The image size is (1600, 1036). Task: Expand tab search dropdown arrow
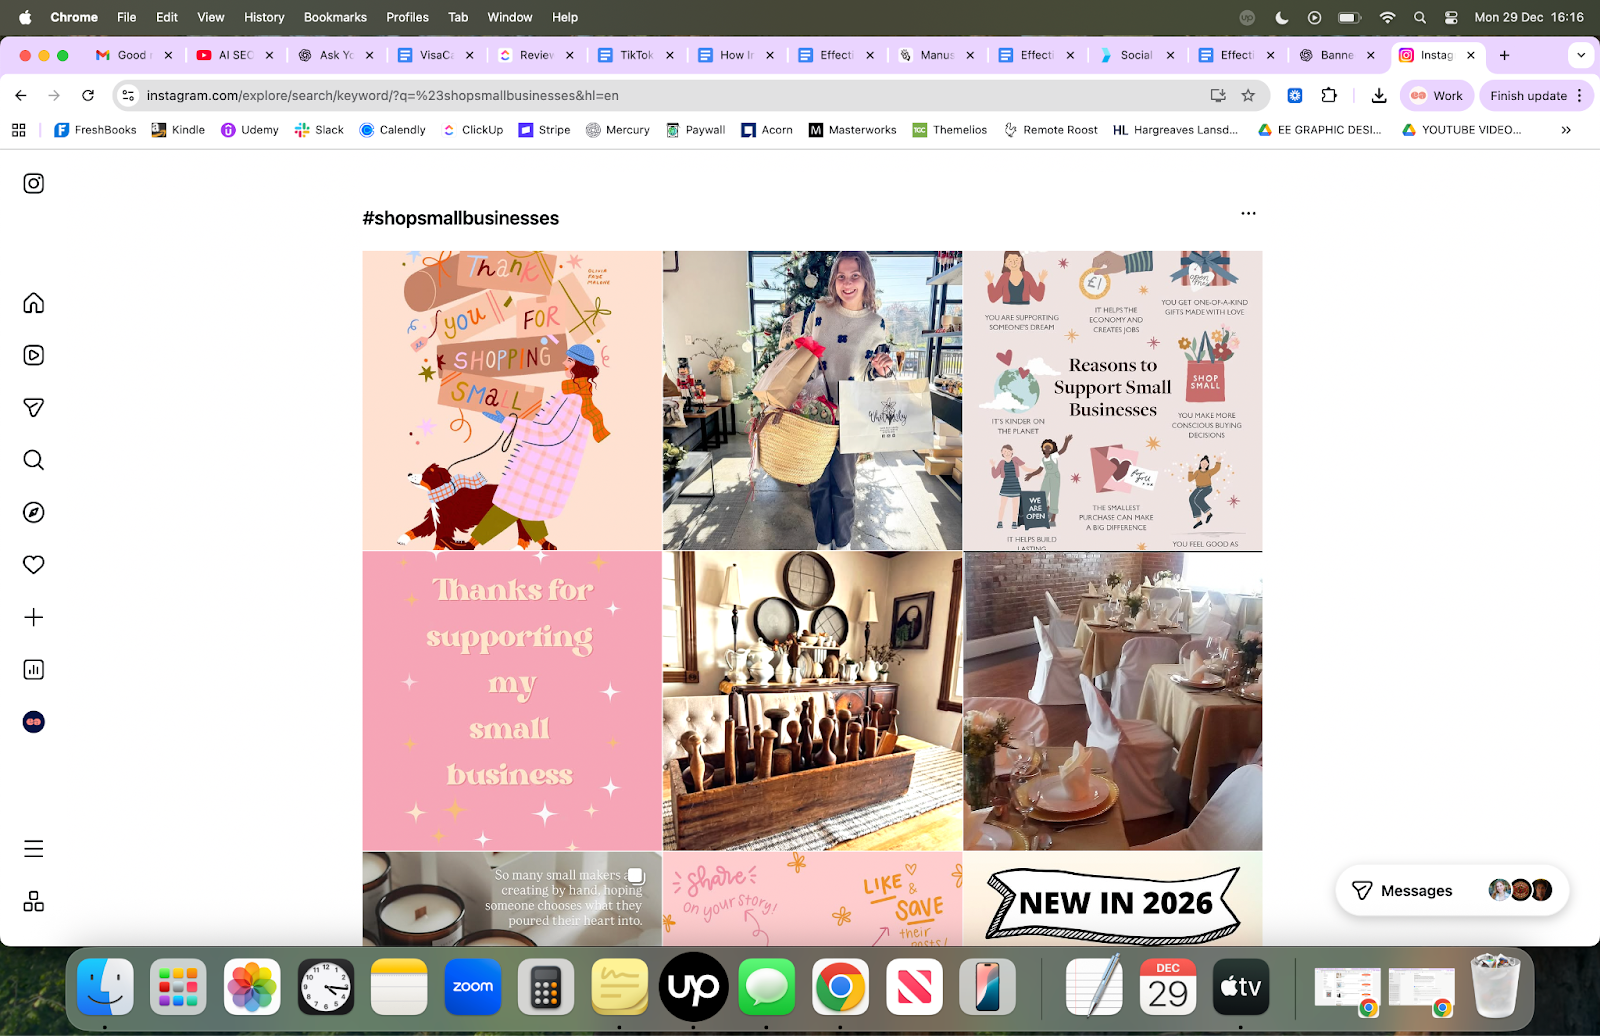coord(1580,55)
